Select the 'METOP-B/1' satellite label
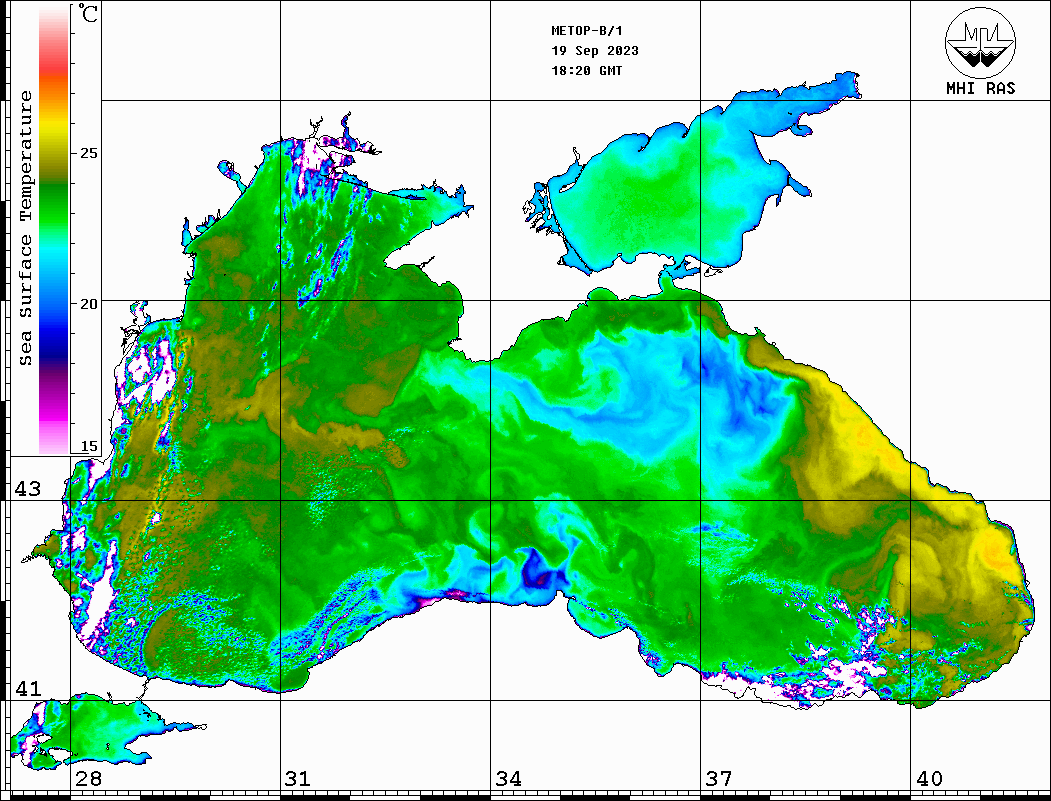 click(x=586, y=31)
